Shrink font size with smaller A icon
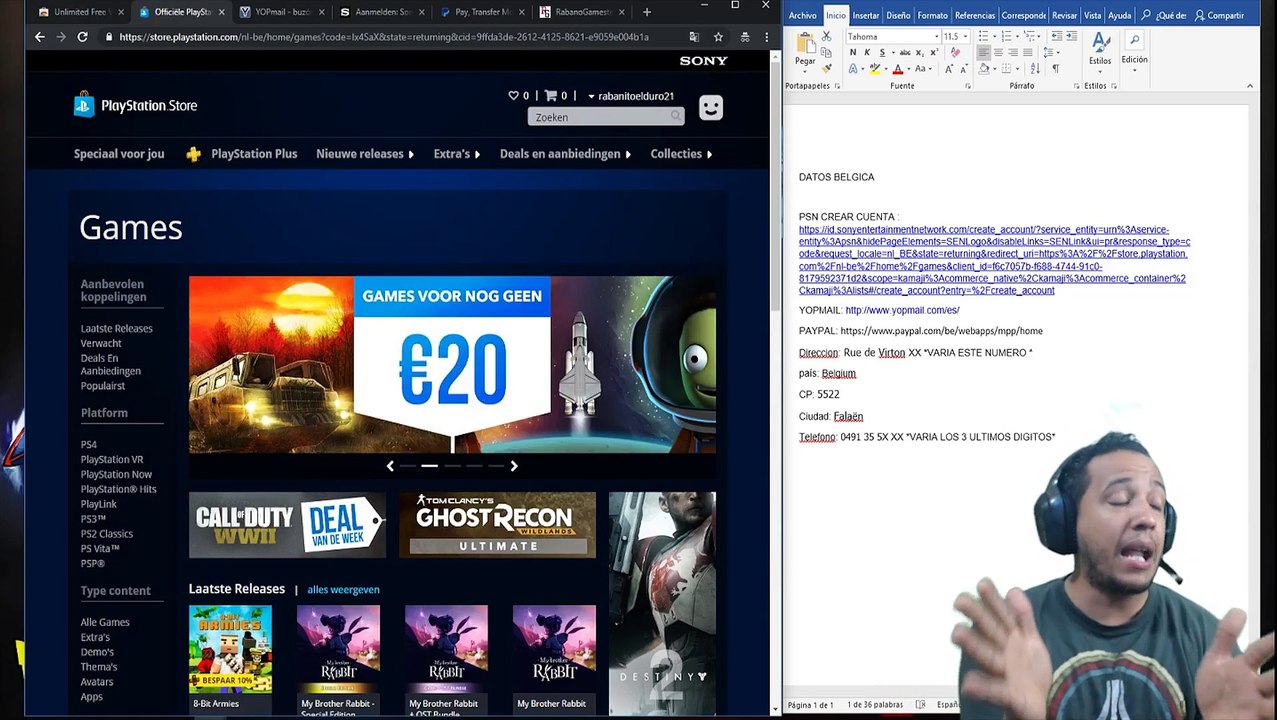The image size is (1277, 720). click(x=964, y=69)
